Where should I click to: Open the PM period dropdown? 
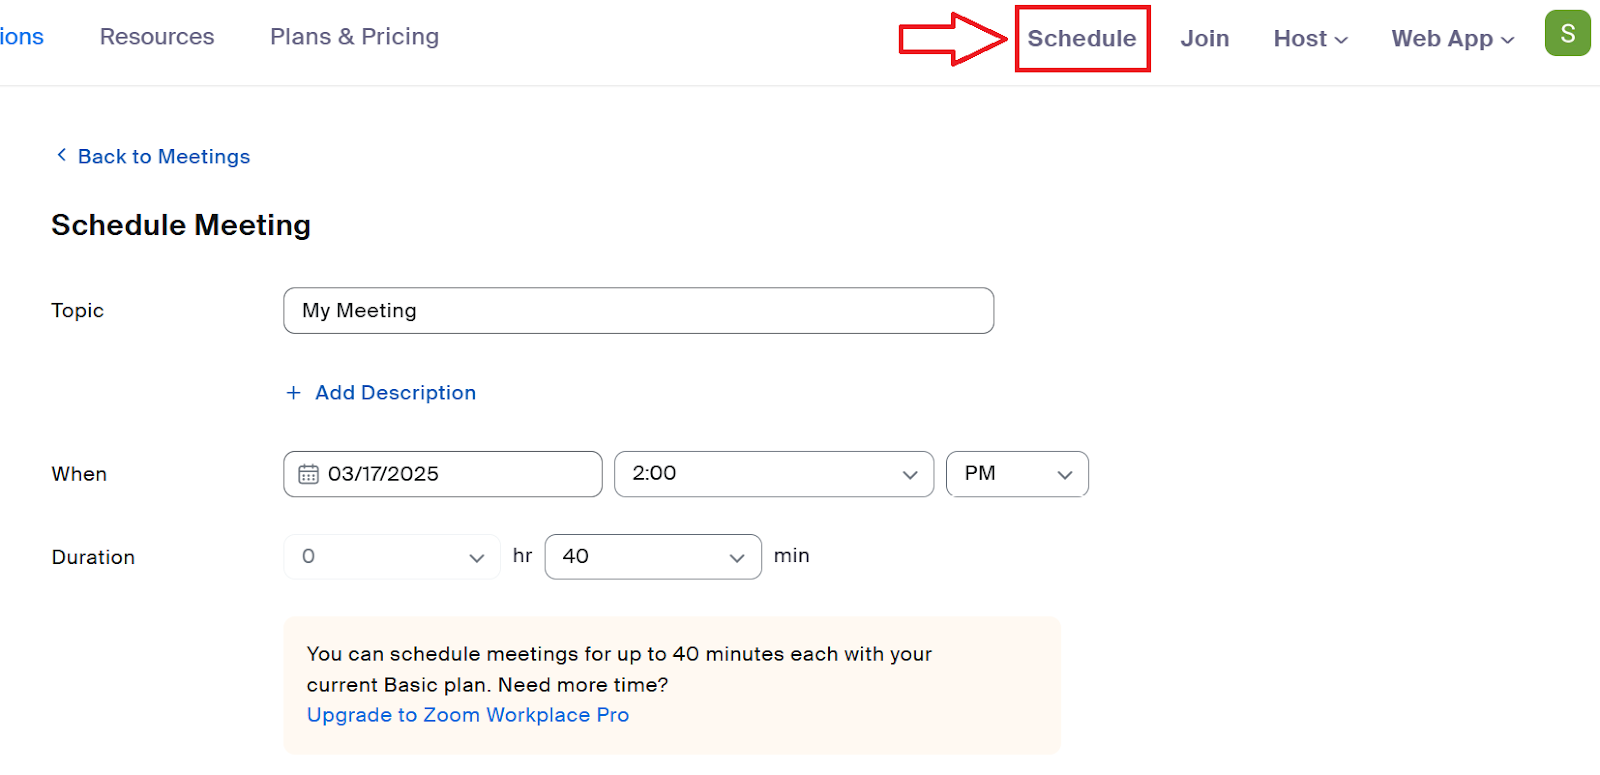pyautogui.click(x=1016, y=474)
